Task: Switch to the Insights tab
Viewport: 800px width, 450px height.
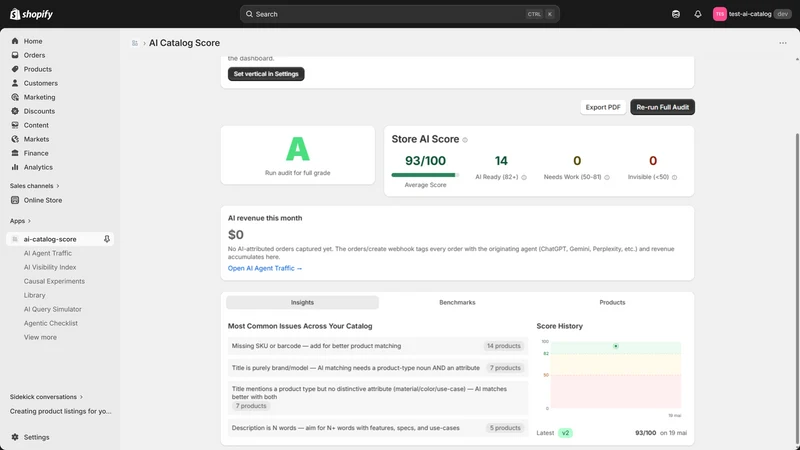Action: (x=302, y=303)
